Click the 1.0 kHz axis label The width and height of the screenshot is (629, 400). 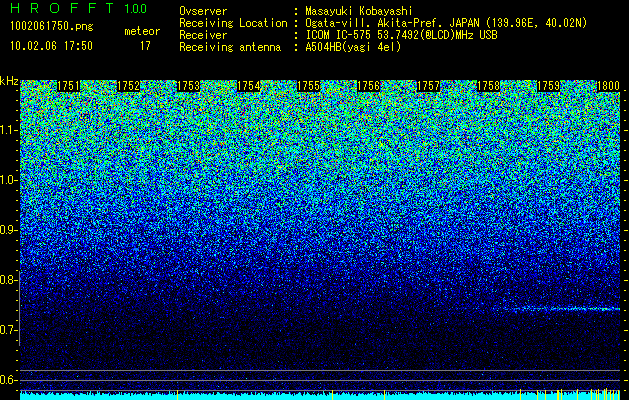pyautogui.click(x=9, y=180)
